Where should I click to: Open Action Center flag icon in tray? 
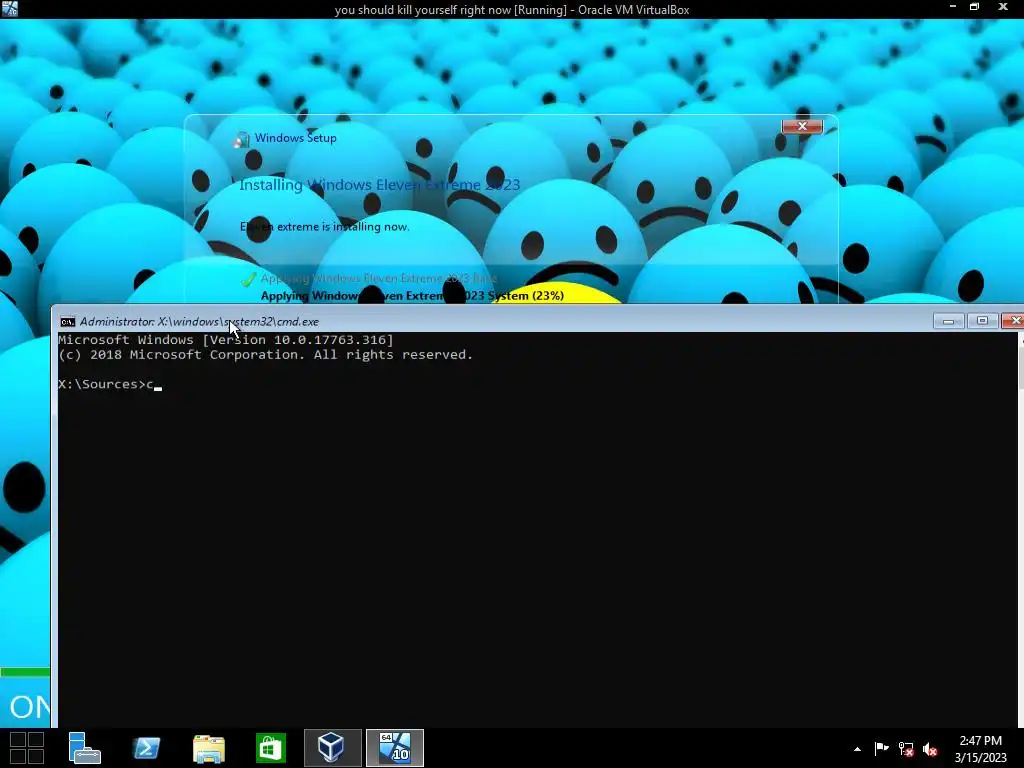(881, 748)
